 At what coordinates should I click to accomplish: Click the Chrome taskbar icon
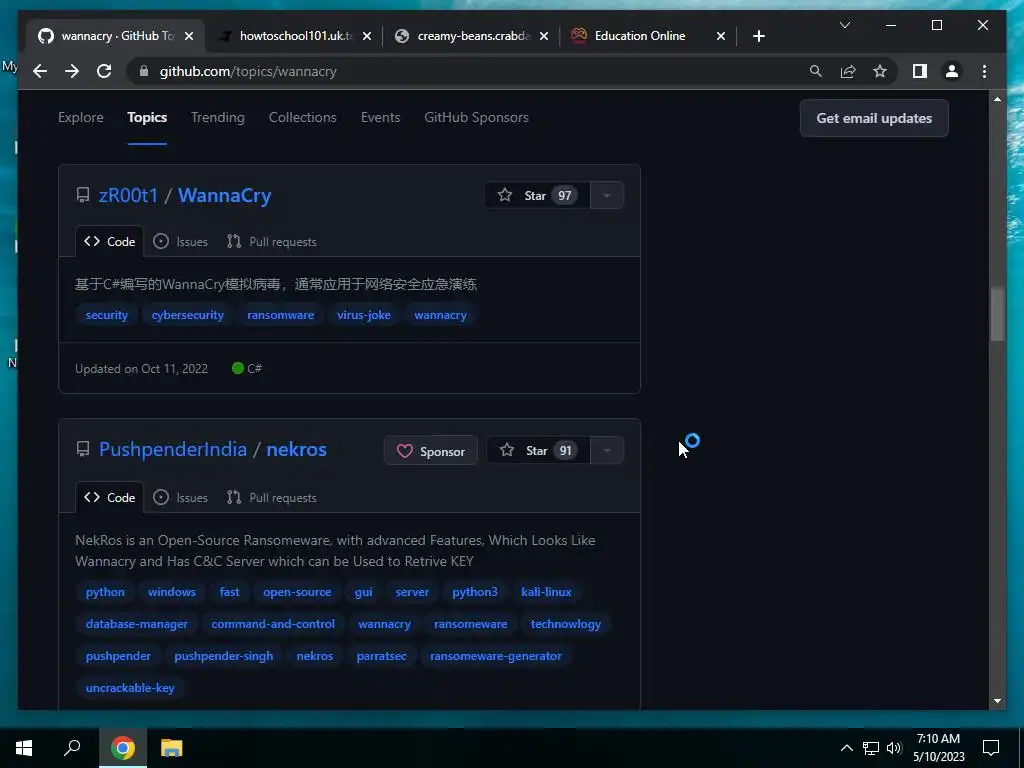[x=123, y=748]
